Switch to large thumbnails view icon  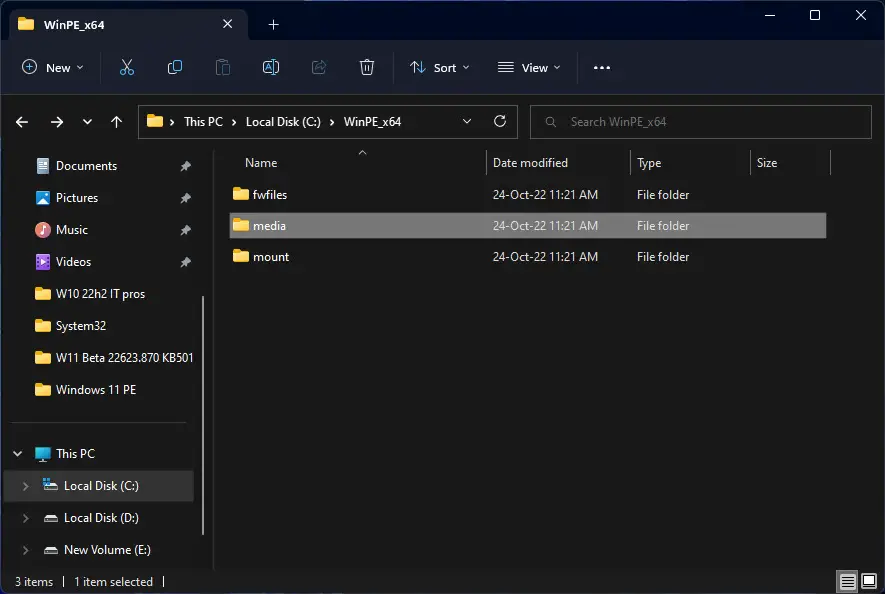click(869, 581)
